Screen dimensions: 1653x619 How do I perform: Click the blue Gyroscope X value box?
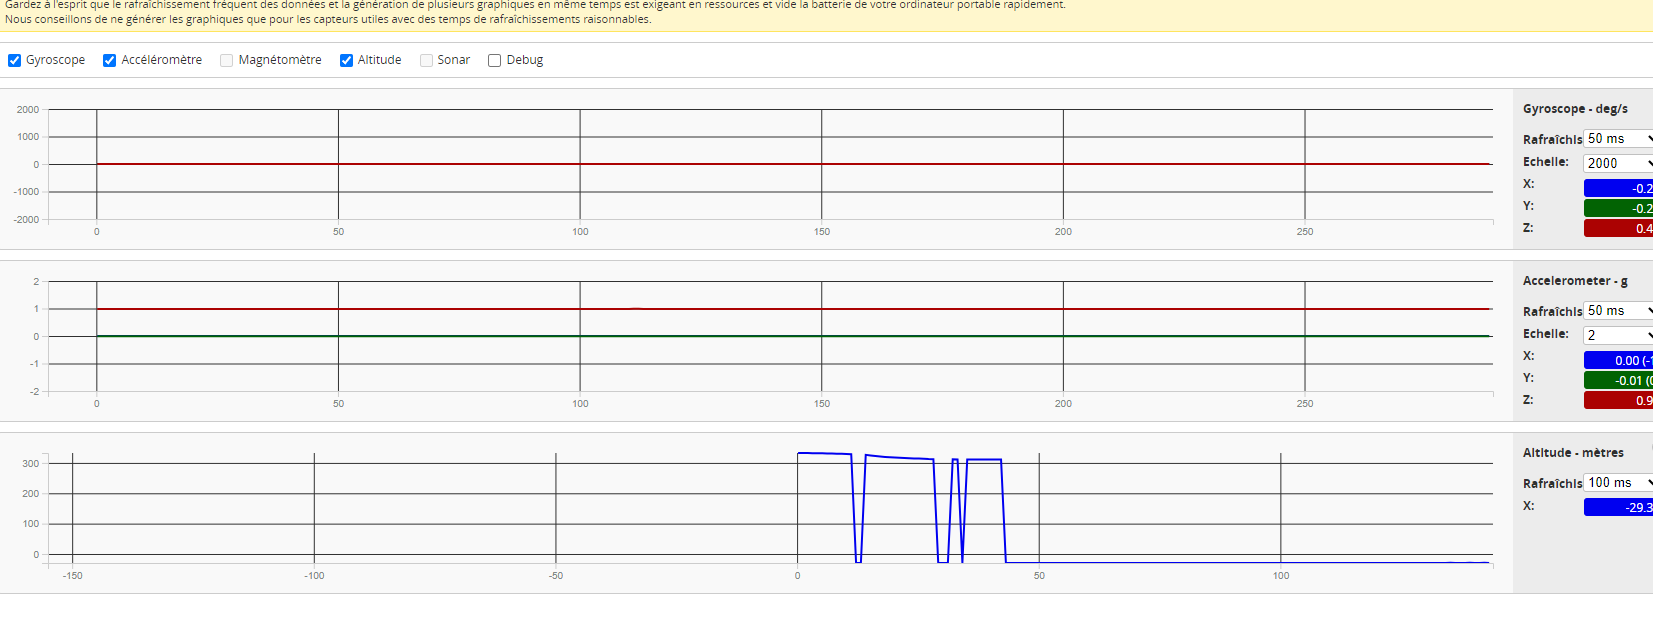(1618, 188)
